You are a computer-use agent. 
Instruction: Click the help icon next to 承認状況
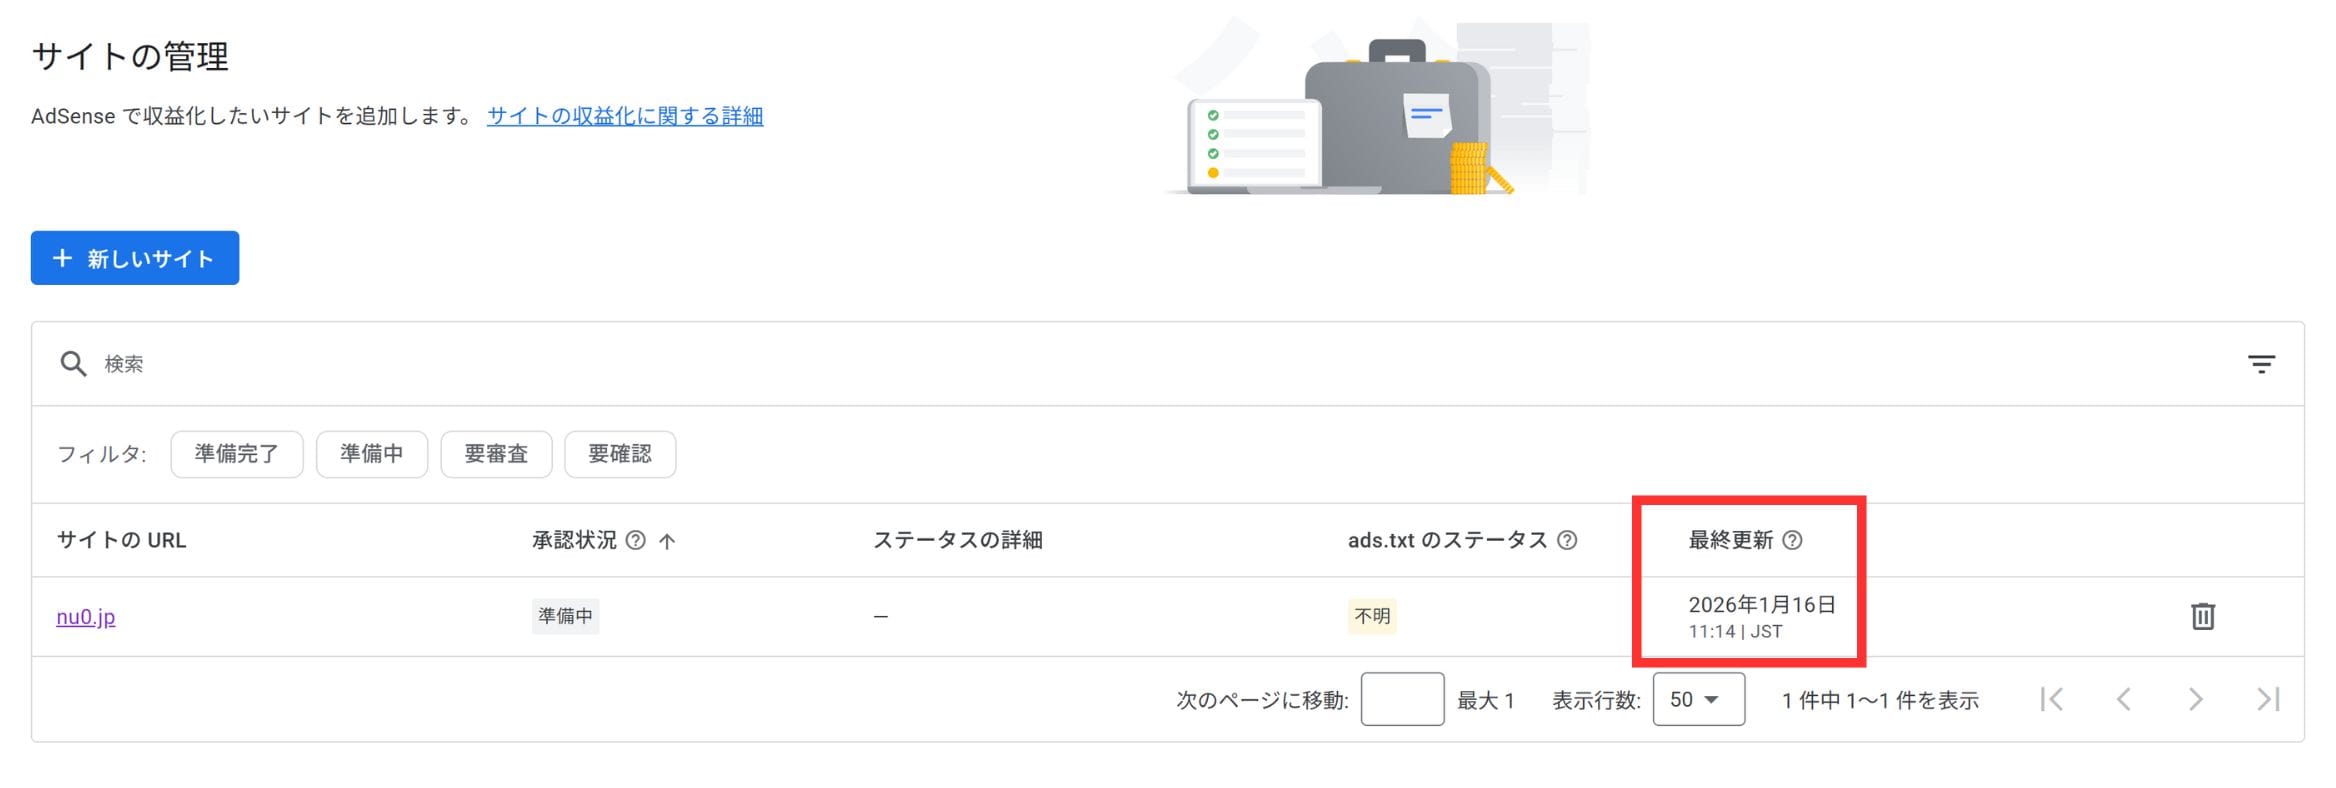[x=637, y=540]
